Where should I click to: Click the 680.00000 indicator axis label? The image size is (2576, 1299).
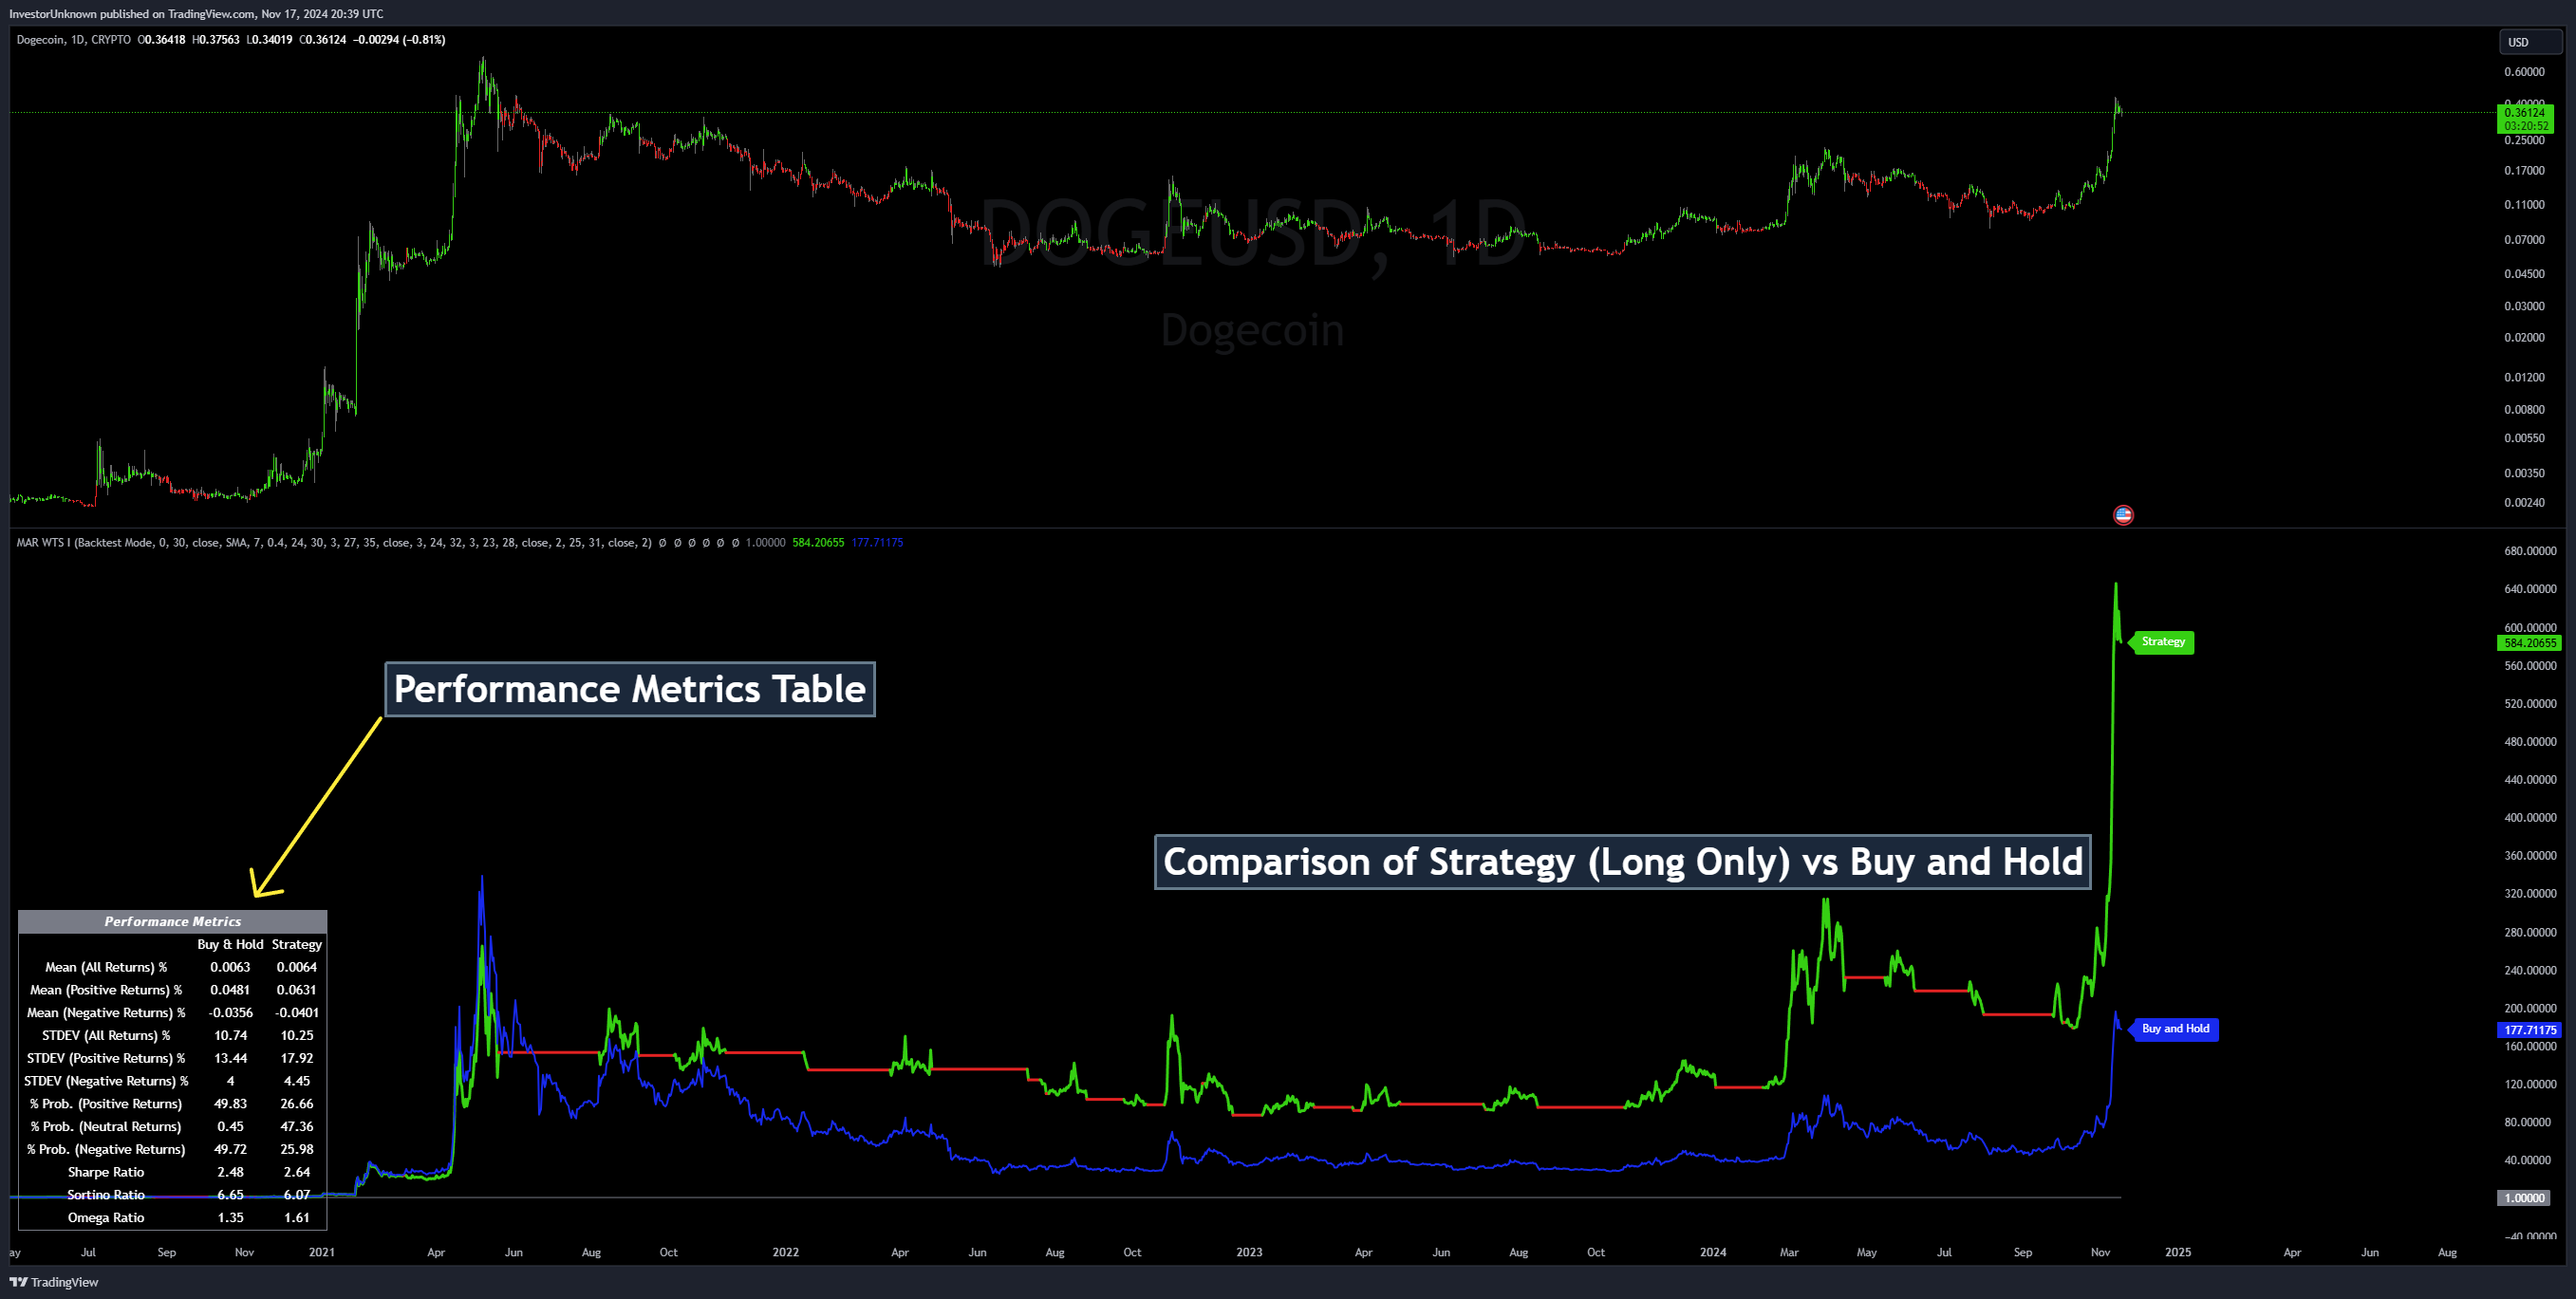pyautogui.click(x=2530, y=551)
